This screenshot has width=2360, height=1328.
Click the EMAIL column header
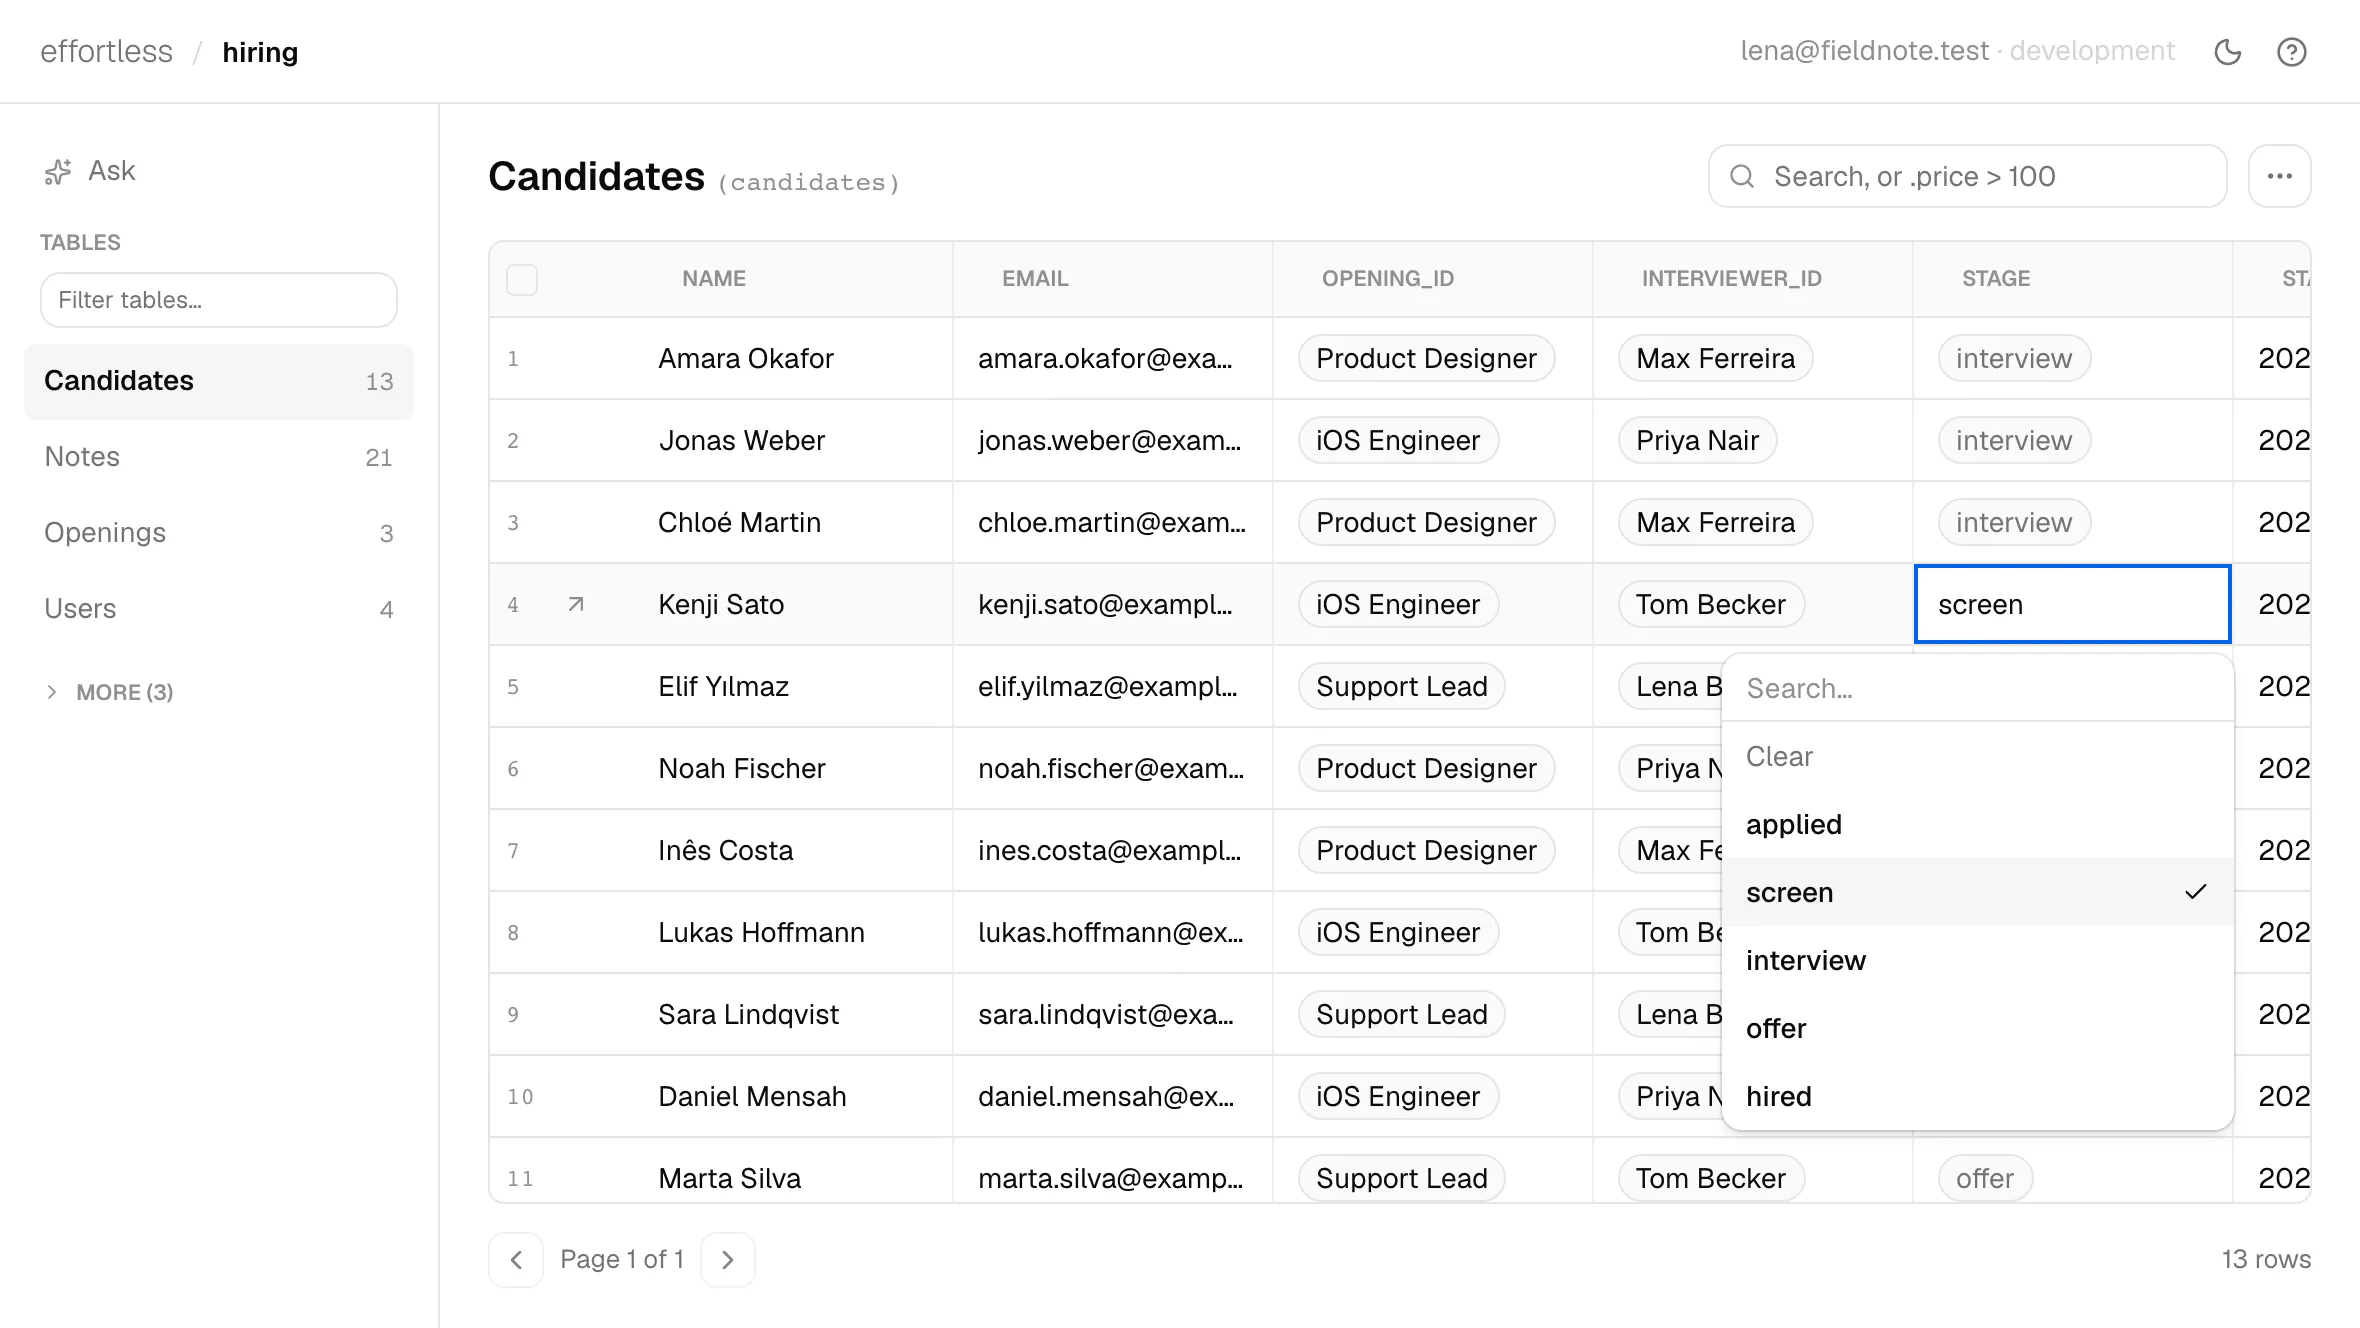pos(1035,279)
